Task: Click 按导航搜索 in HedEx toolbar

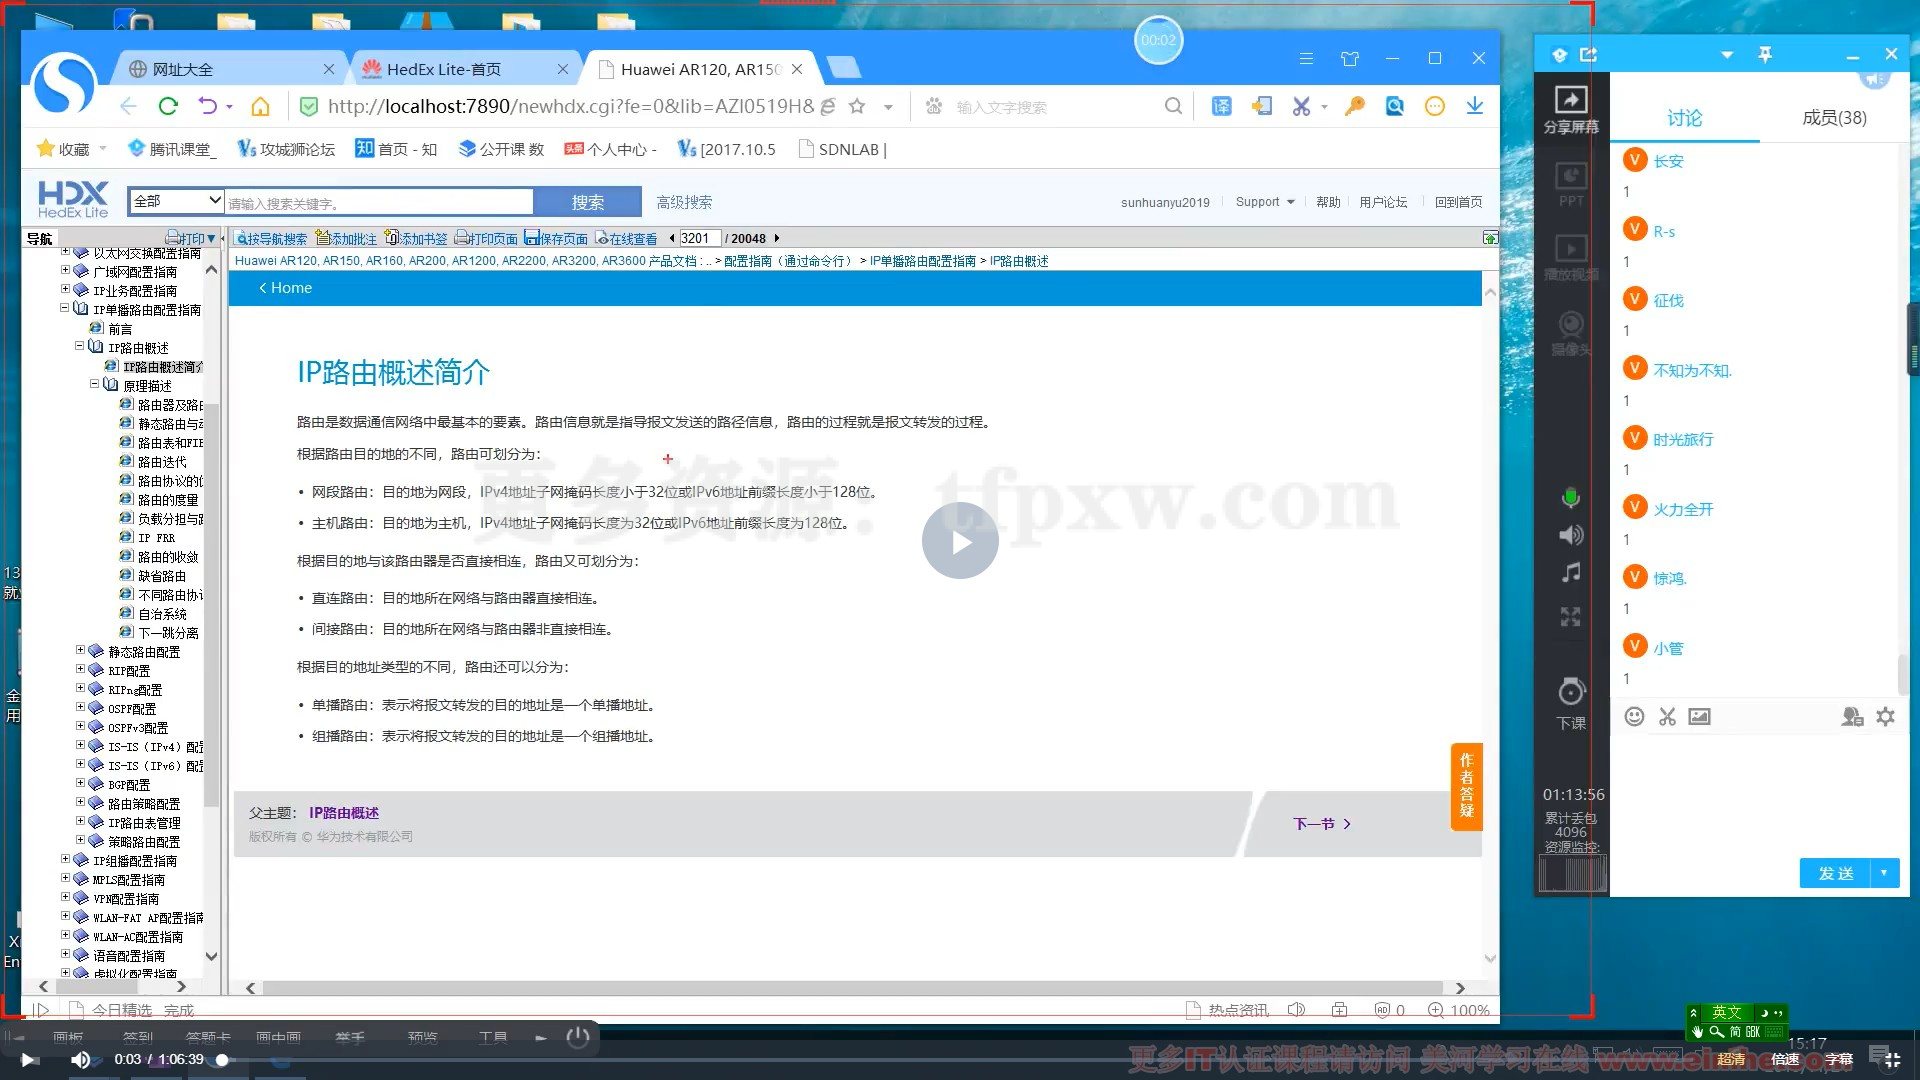Action: tap(271, 238)
